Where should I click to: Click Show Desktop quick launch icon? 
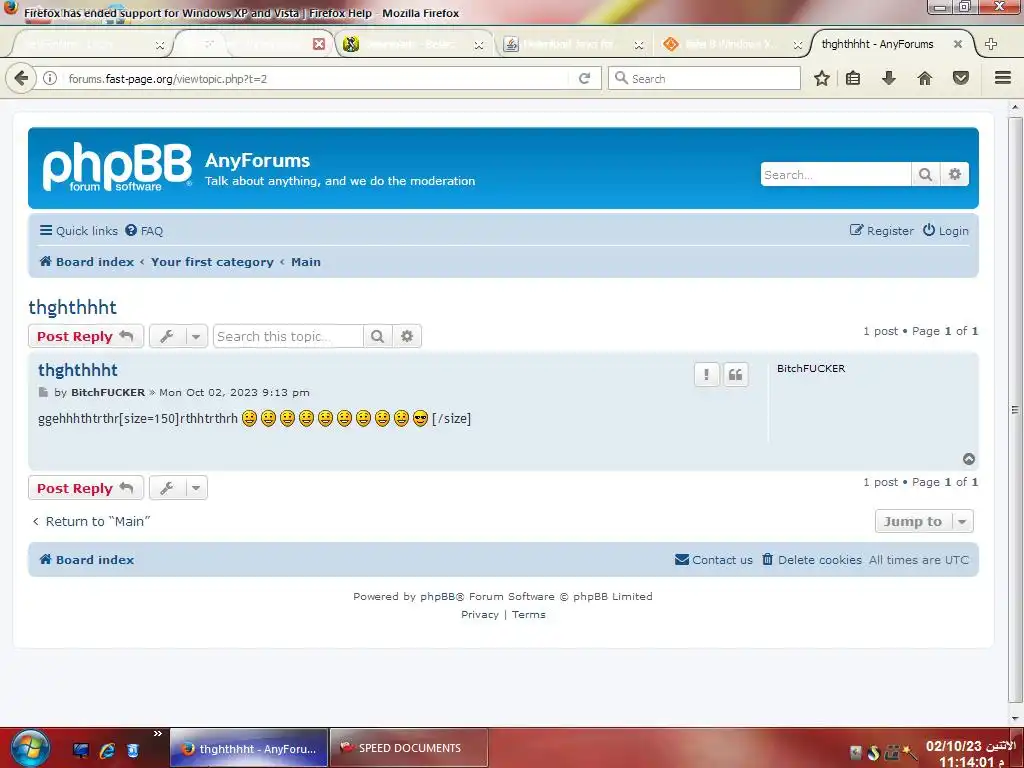tap(81, 750)
